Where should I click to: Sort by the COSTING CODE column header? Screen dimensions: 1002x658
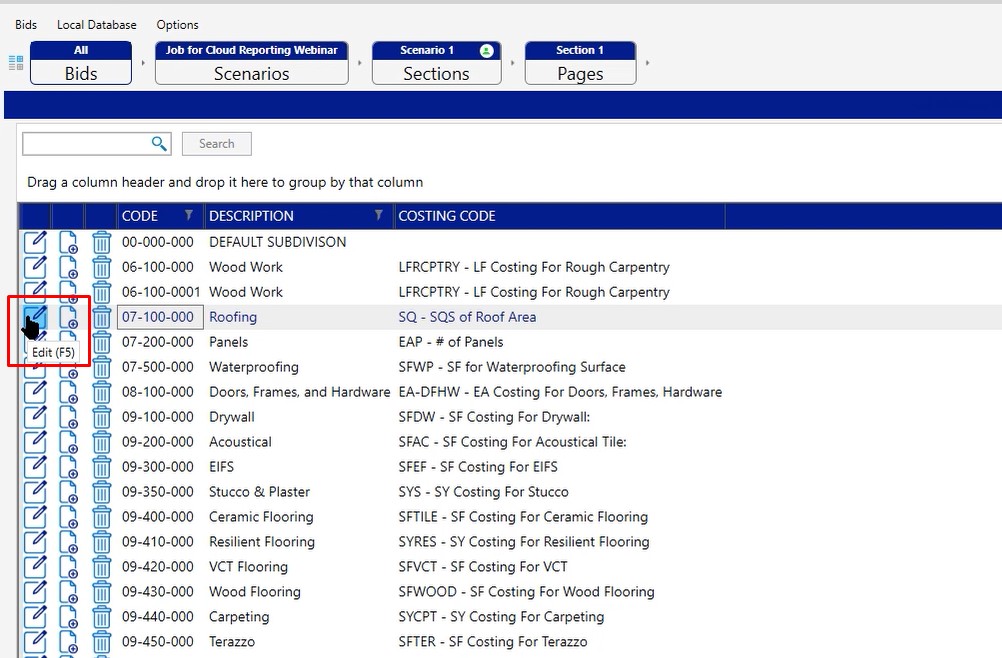pyautogui.click(x=447, y=216)
